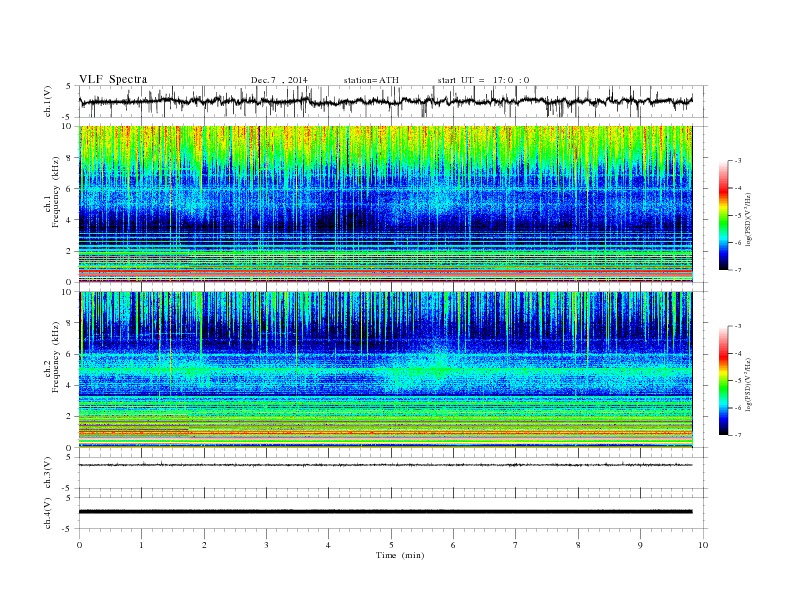Click the 'station=ATH' label
Screen dimensions: 792x612
point(371,80)
